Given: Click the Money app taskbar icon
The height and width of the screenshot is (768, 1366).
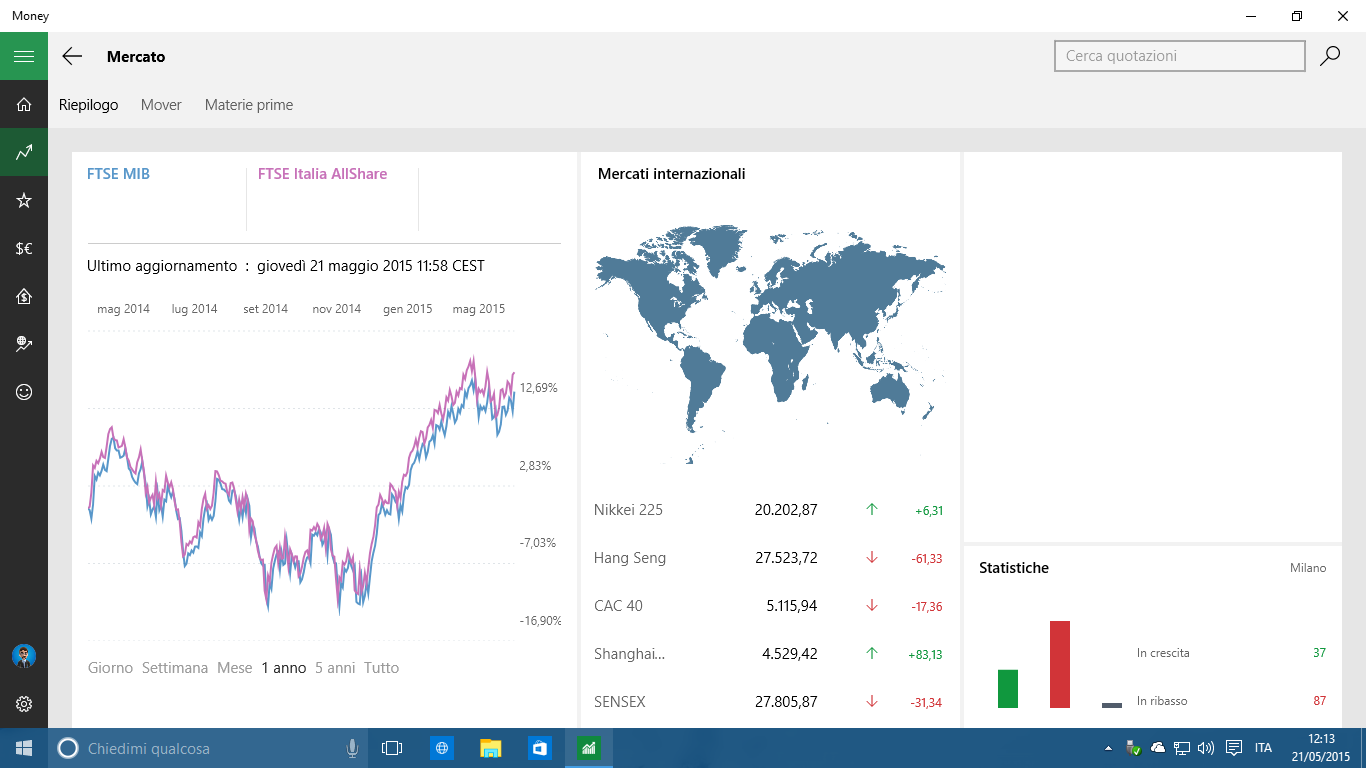Looking at the screenshot, I should tap(589, 748).
